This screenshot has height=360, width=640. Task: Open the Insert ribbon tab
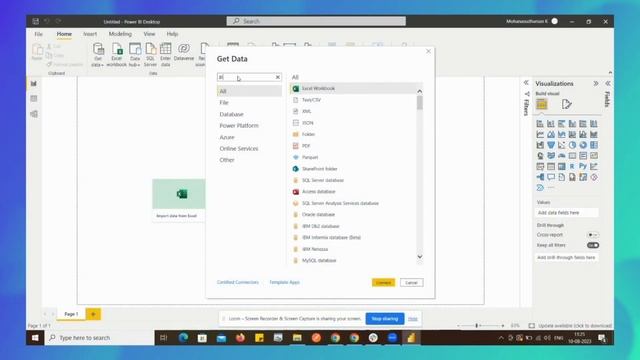90,34
